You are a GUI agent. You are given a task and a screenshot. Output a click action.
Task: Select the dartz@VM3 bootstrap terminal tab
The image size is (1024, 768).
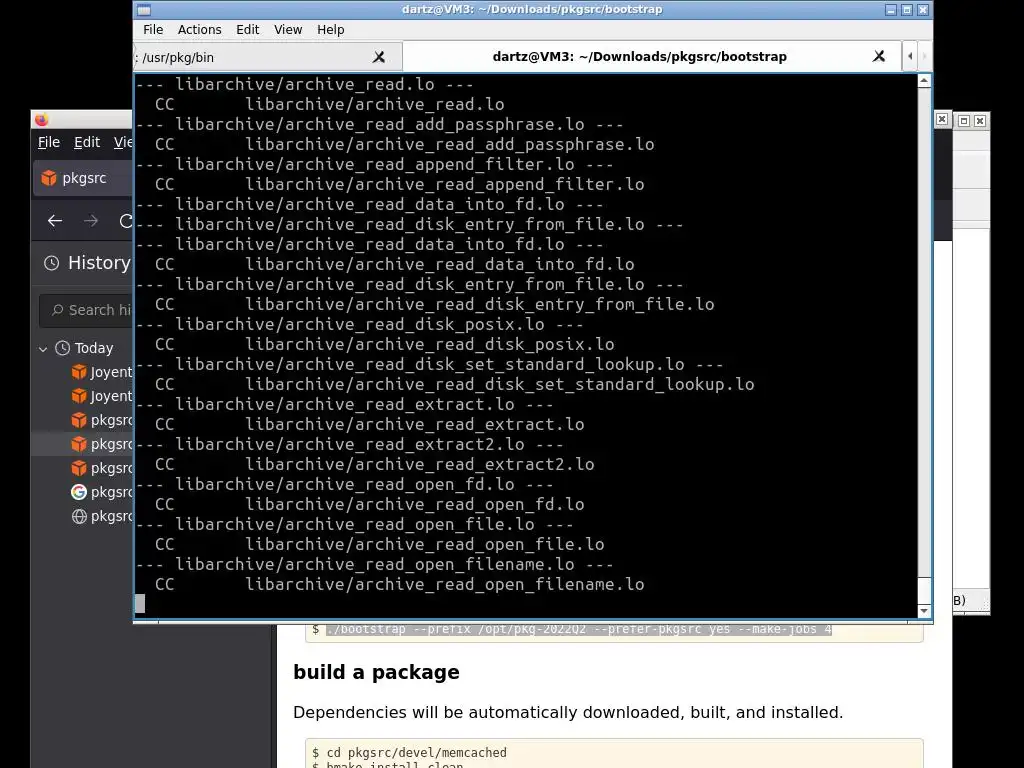pos(639,56)
